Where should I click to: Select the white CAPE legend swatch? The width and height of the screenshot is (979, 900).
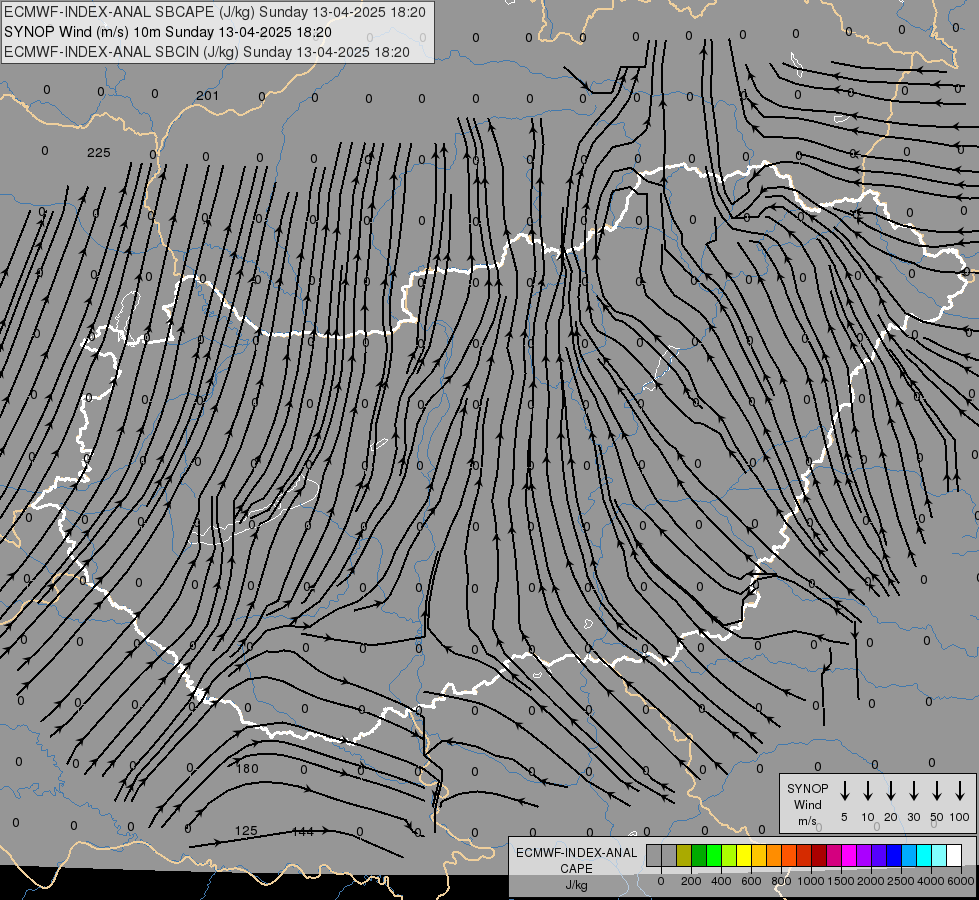954,855
